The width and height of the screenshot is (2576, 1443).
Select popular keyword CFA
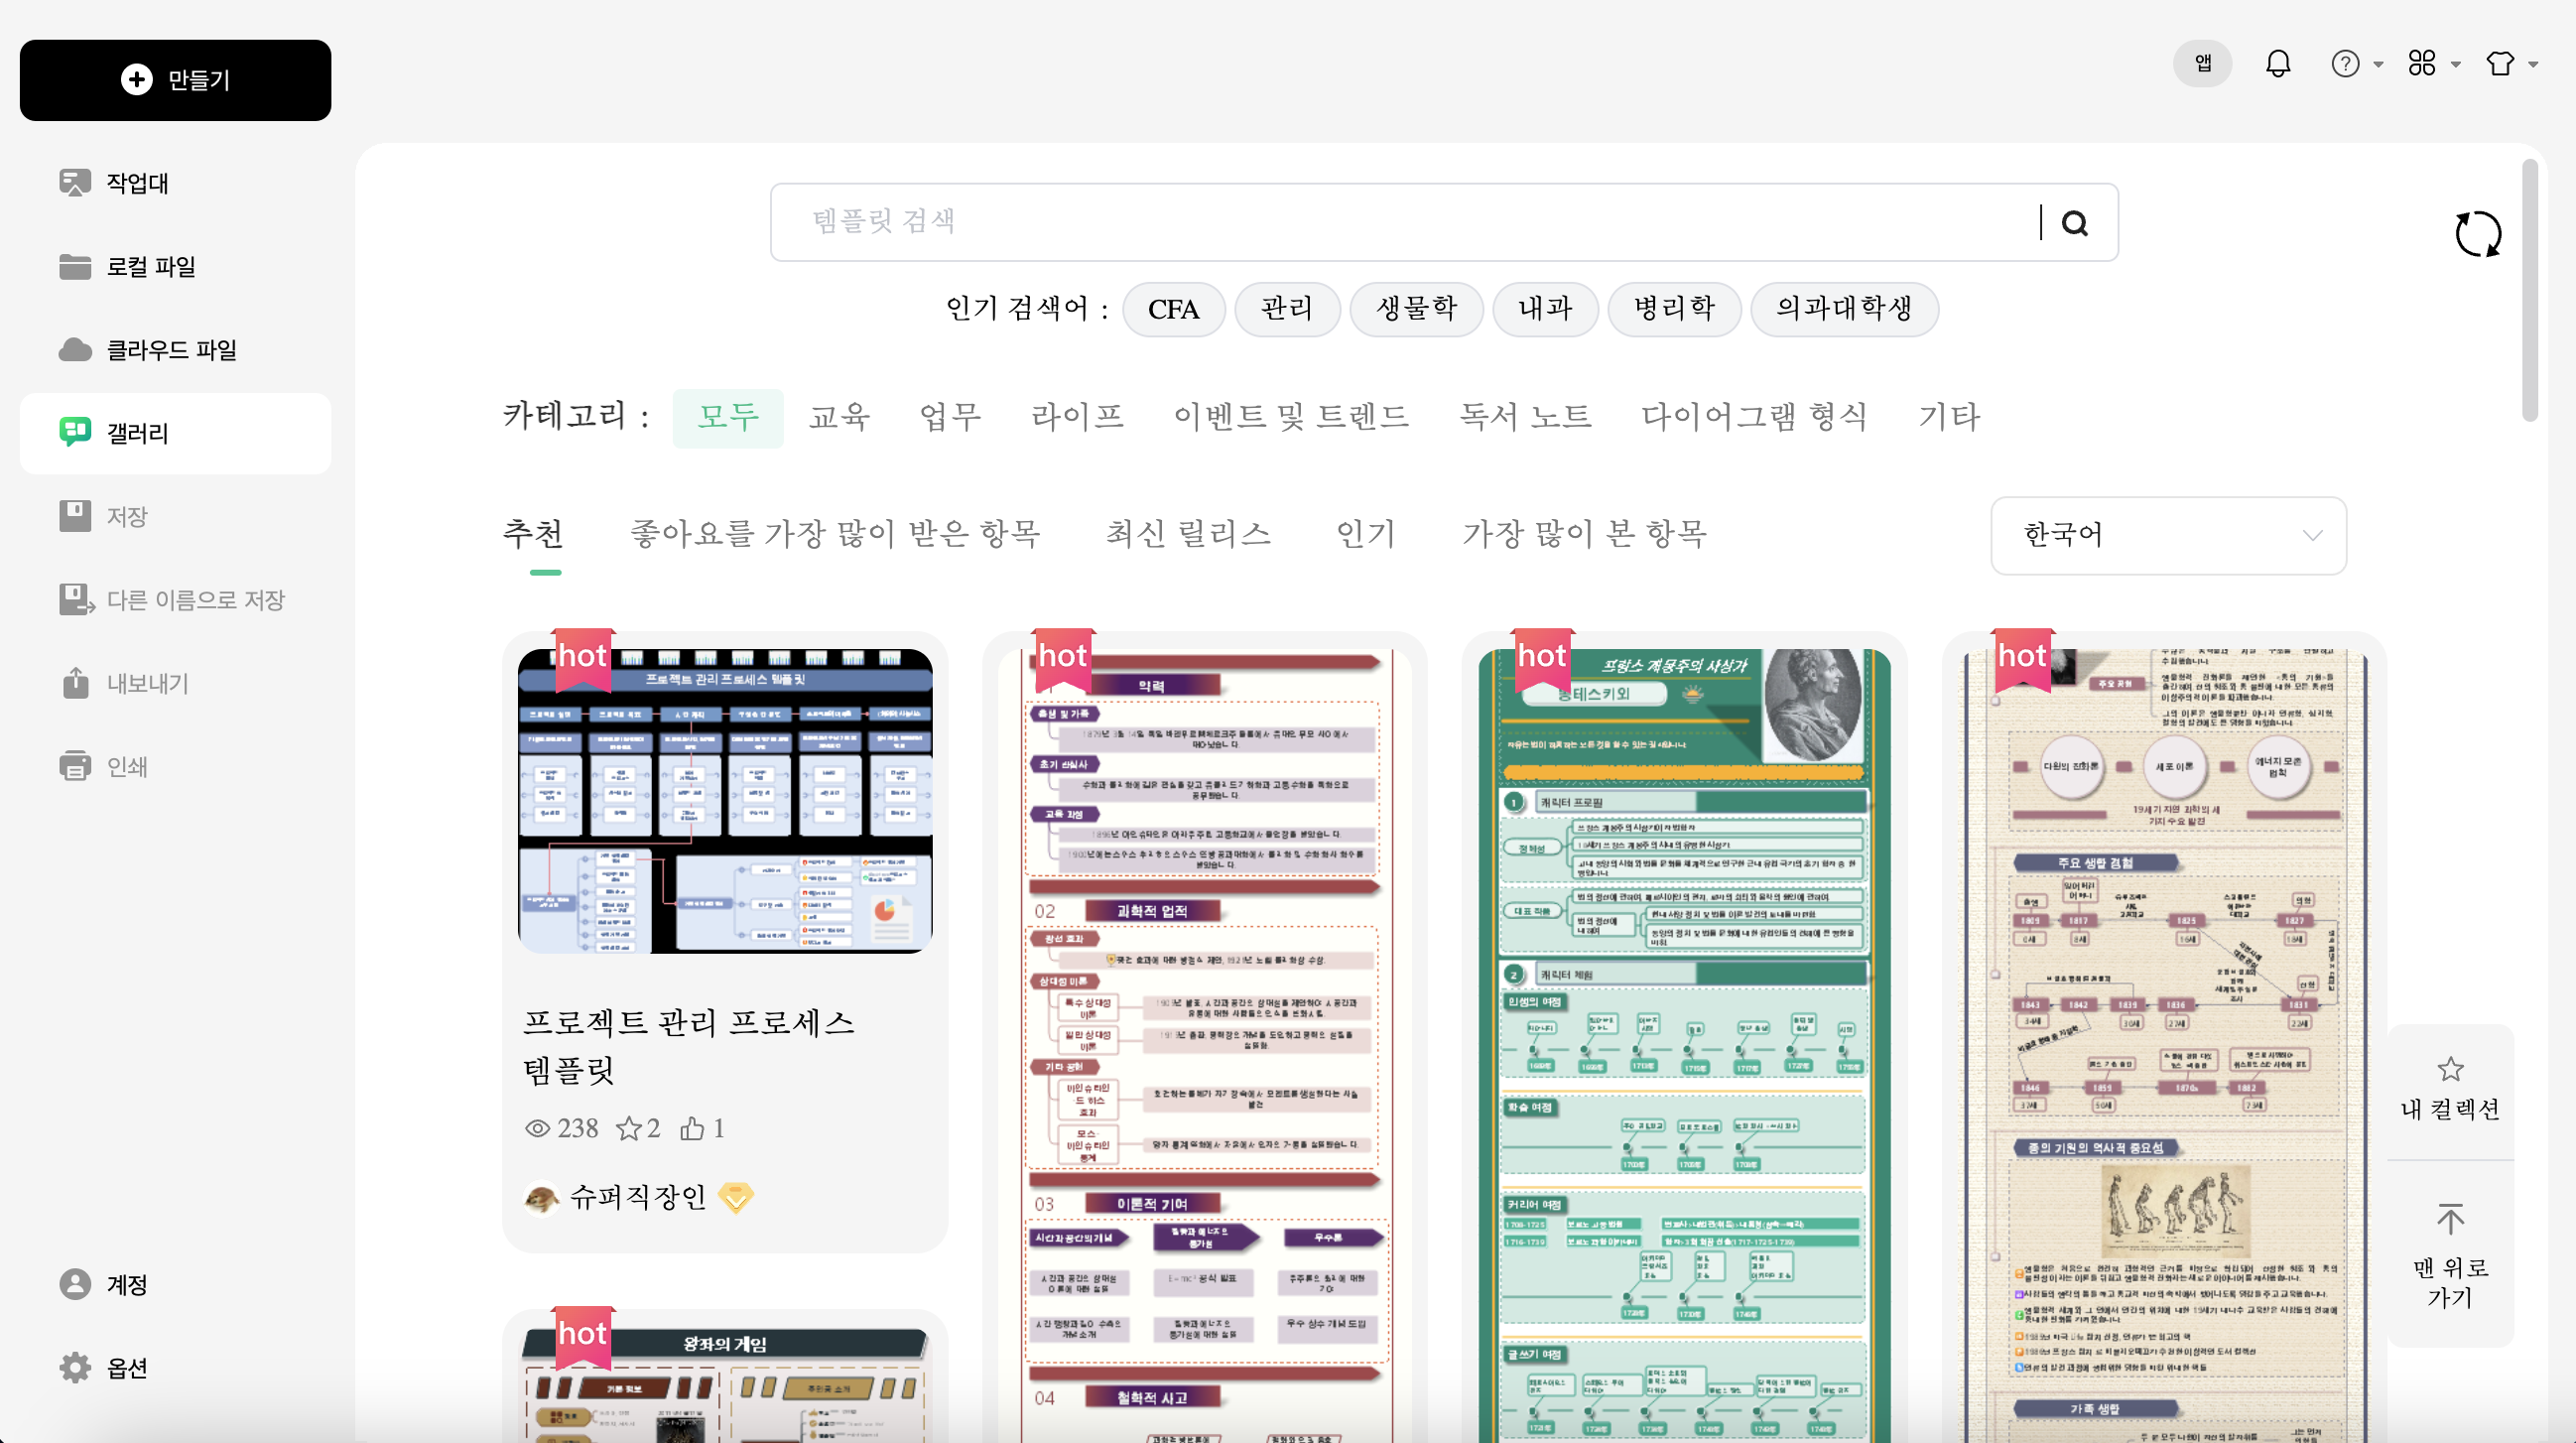pyautogui.click(x=1173, y=309)
